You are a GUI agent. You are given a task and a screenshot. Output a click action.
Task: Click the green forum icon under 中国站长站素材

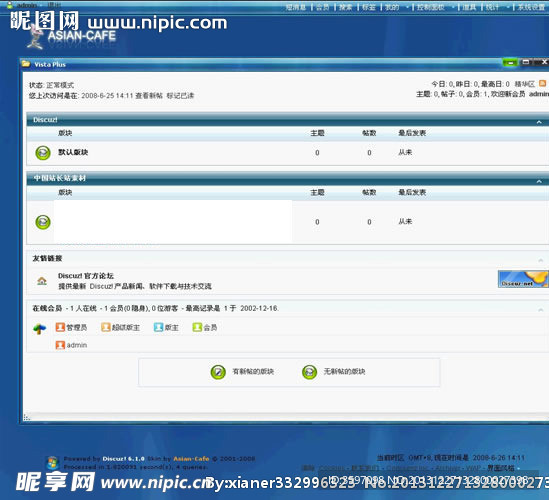point(43,222)
